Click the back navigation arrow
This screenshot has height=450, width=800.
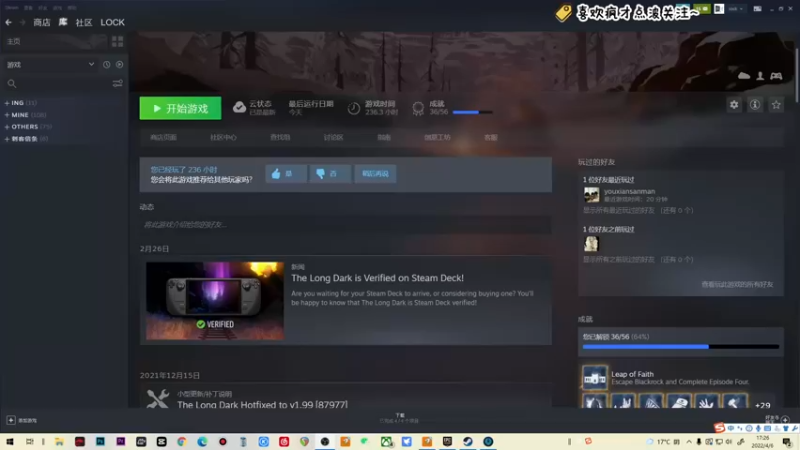9,22
